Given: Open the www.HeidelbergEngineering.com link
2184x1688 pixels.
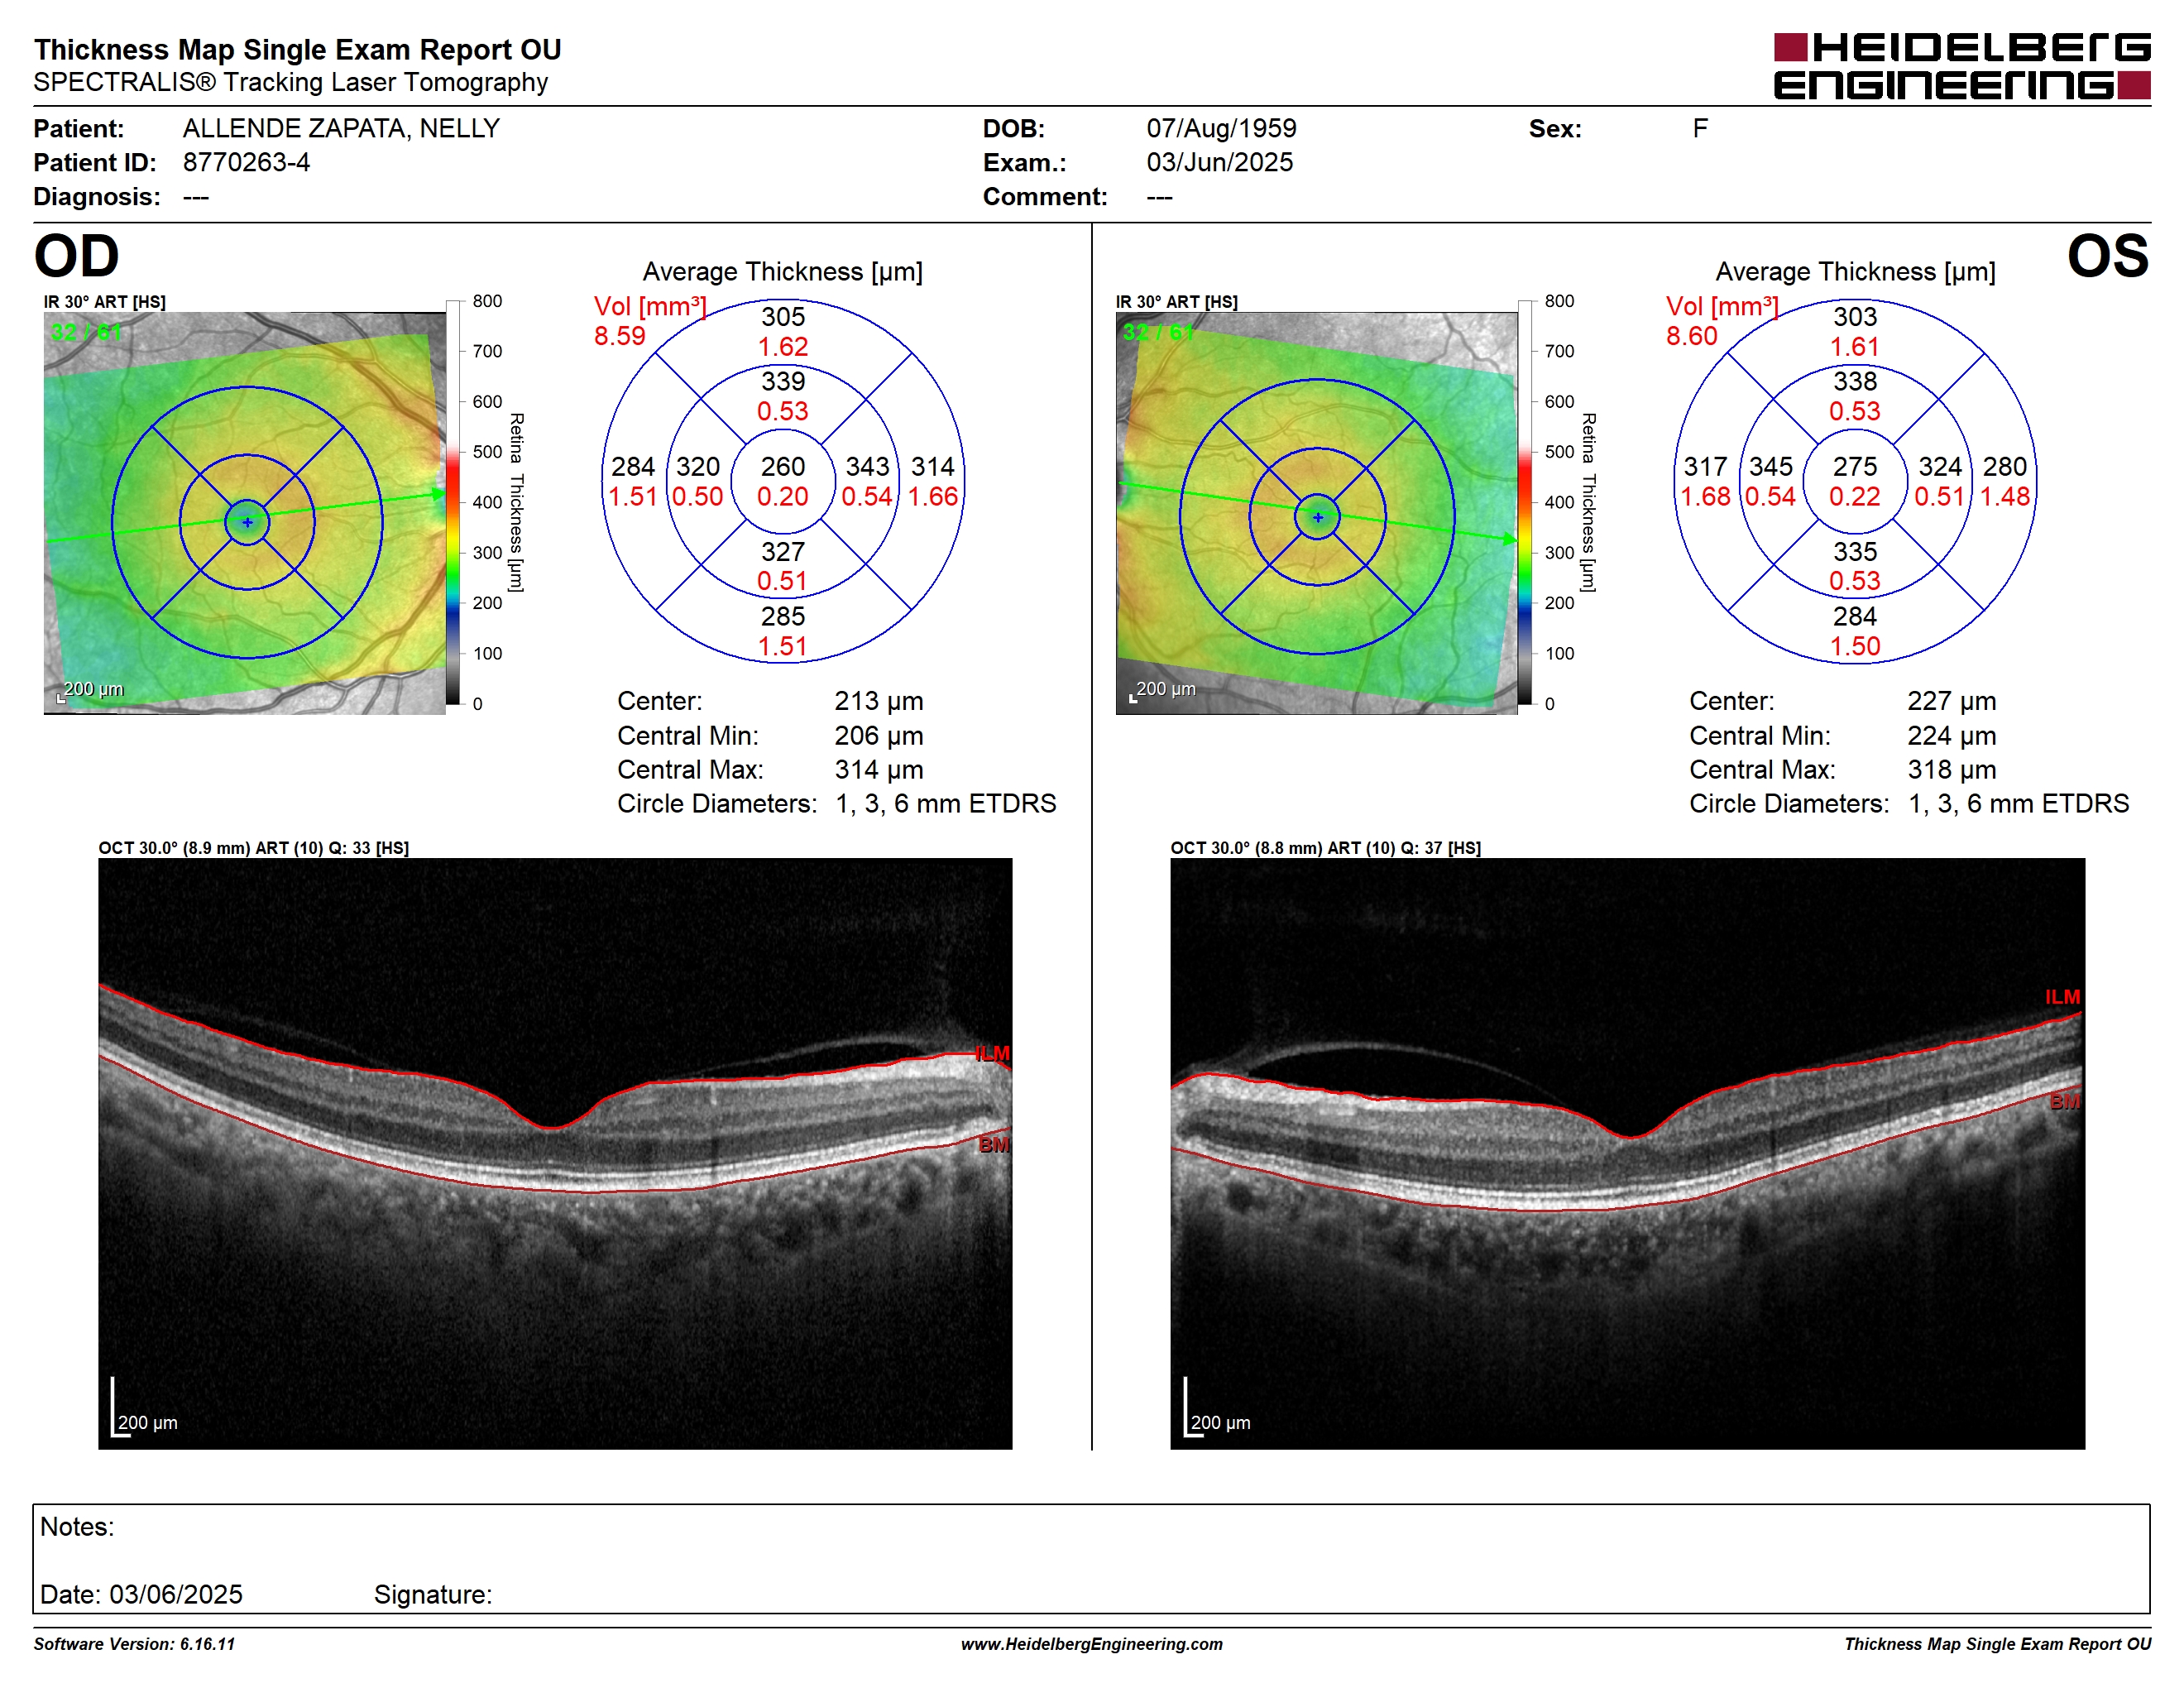Looking at the screenshot, I should (x=1091, y=1644).
